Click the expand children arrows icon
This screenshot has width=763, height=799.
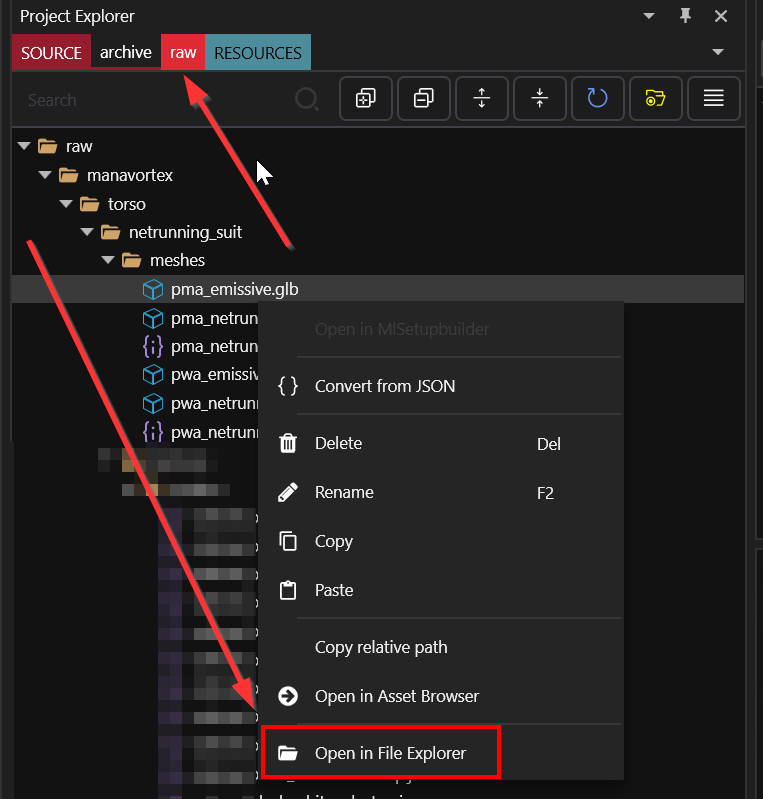pyautogui.click(x=482, y=98)
